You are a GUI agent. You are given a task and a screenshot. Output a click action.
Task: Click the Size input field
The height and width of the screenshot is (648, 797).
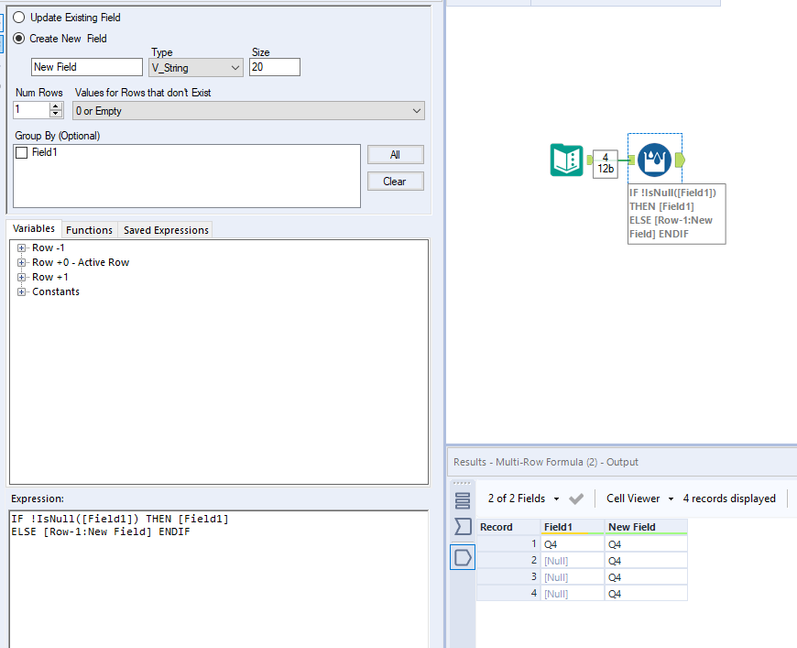tap(274, 67)
